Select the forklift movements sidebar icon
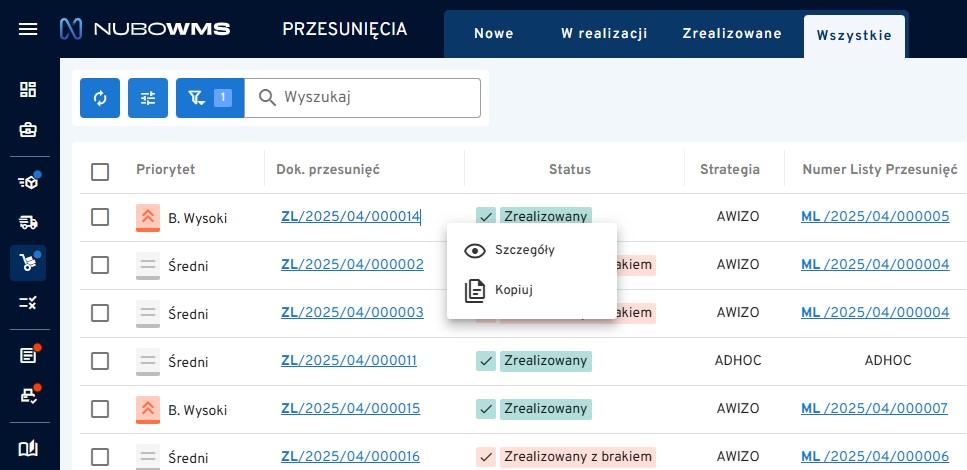The image size is (967, 470). click(x=29, y=262)
